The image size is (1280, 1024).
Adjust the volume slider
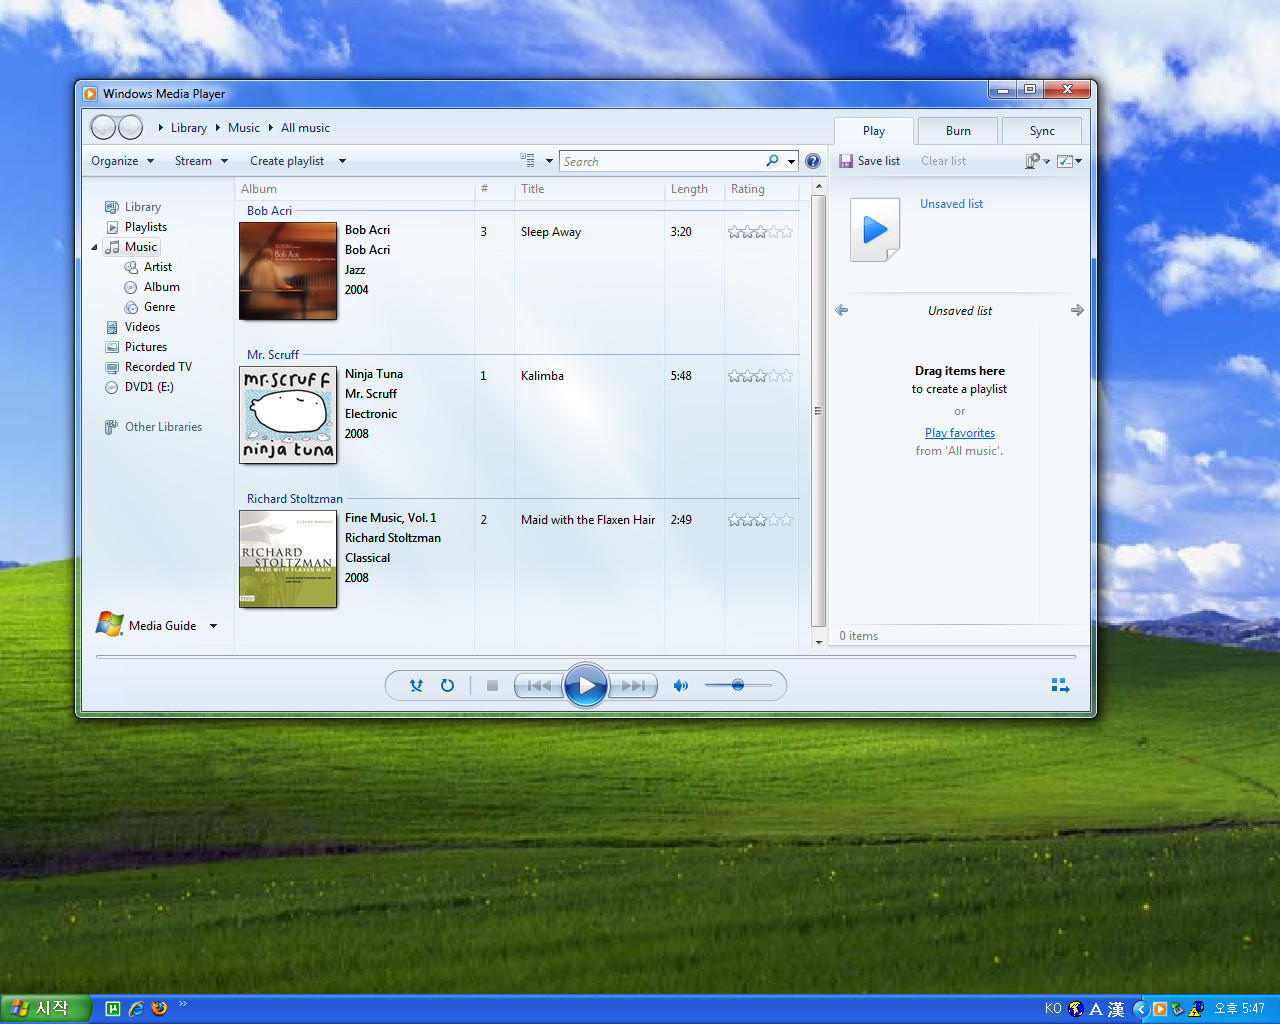pos(738,685)
